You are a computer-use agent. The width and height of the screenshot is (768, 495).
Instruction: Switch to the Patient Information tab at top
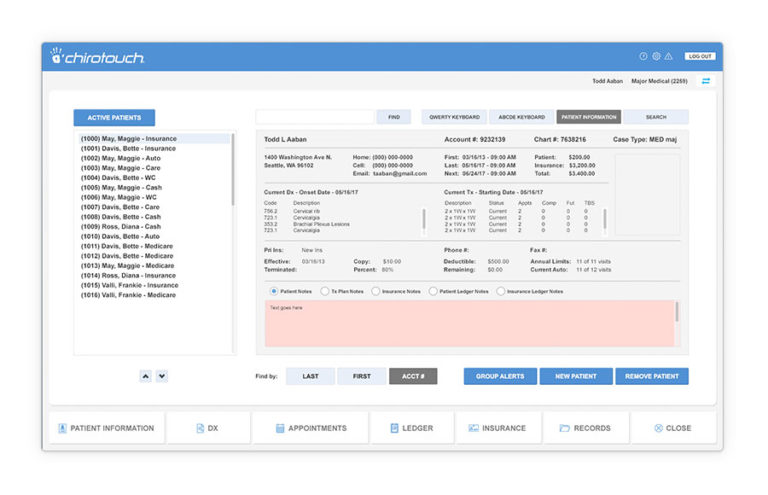click(588, 117)
